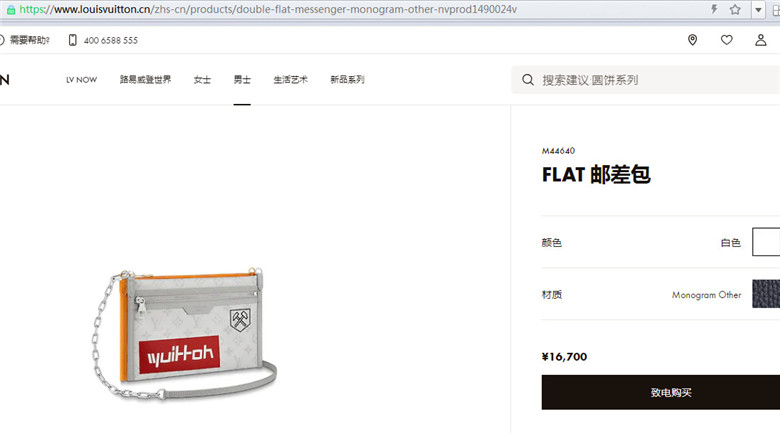Select the 男士 menu item
Screen dimensions: 780x433
point(242,80)
